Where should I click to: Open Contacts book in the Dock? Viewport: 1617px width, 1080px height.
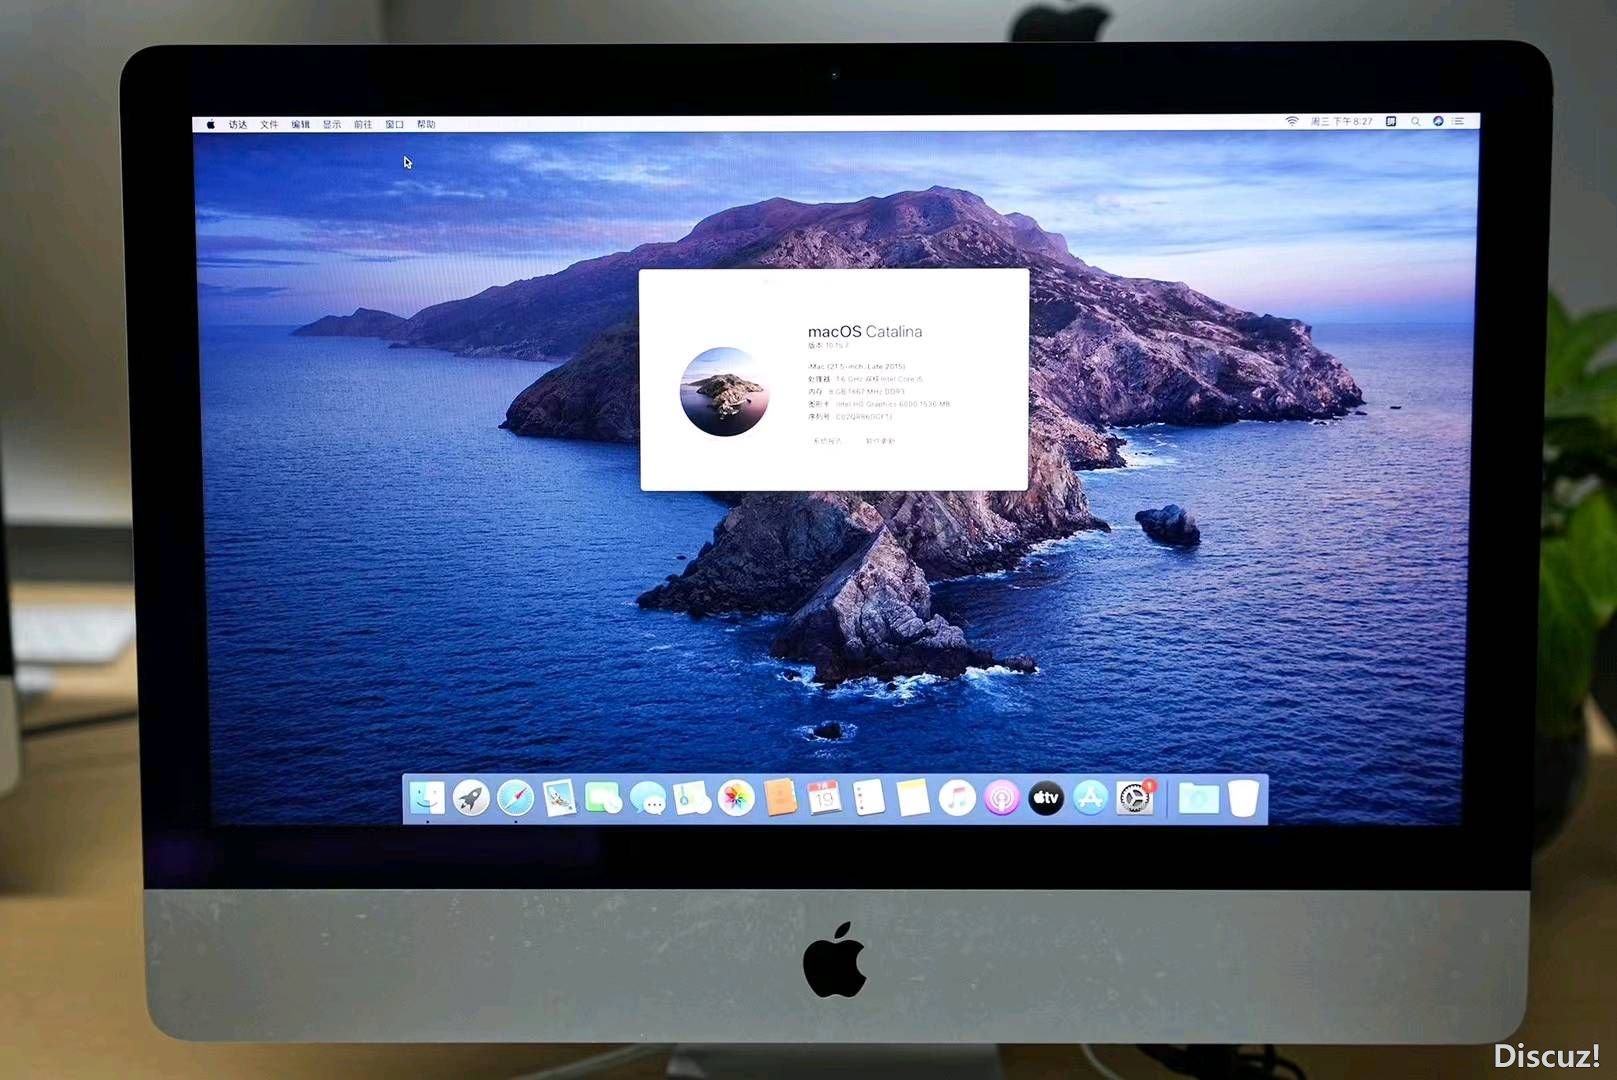point(780,798)
